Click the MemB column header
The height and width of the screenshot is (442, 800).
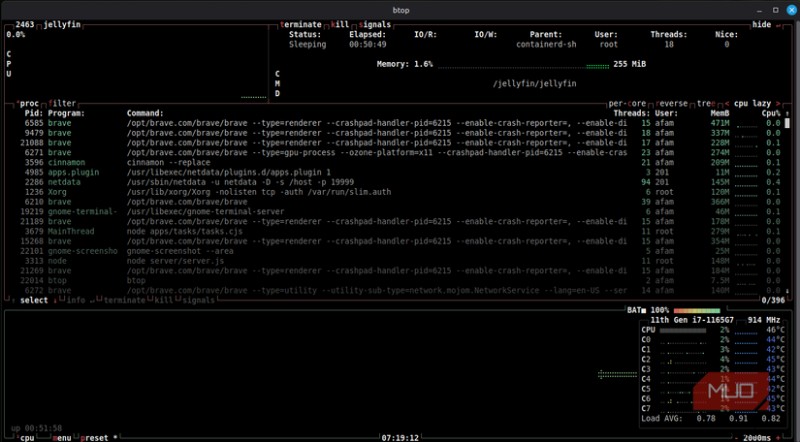(720, 113)
